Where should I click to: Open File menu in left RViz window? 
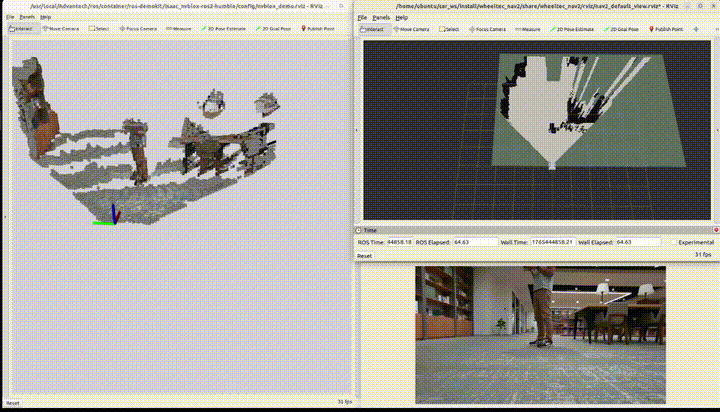(10, 17)
